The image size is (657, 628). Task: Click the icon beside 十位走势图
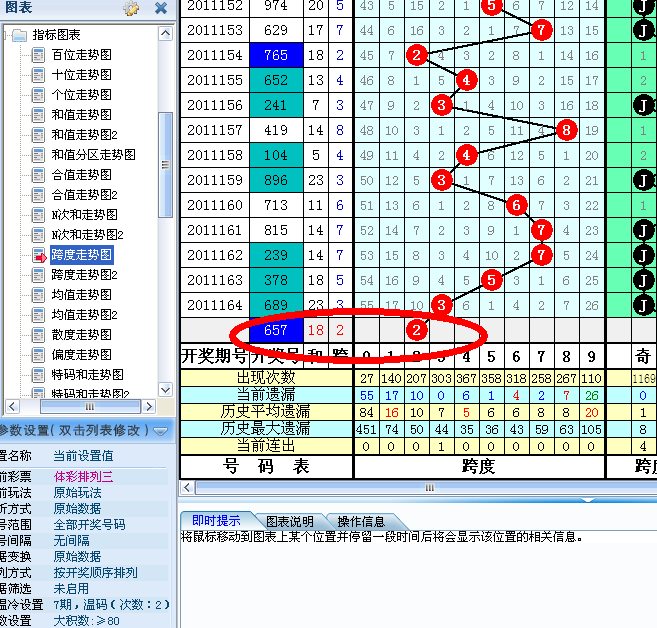39,75
